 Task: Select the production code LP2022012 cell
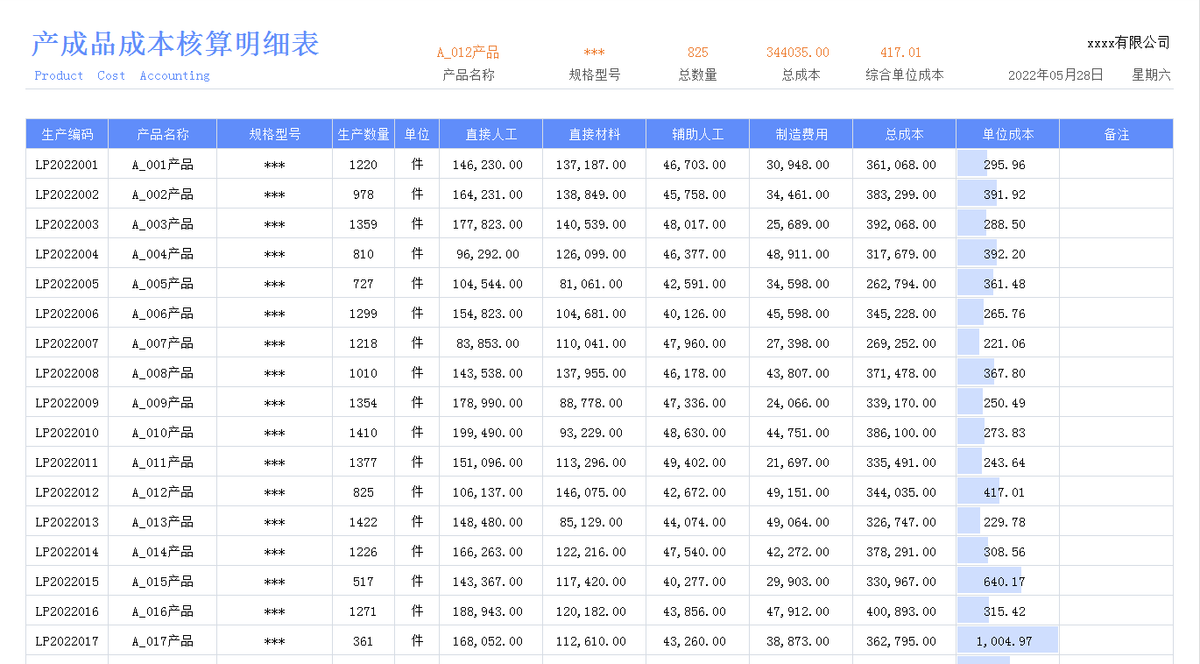pos(66,492)
